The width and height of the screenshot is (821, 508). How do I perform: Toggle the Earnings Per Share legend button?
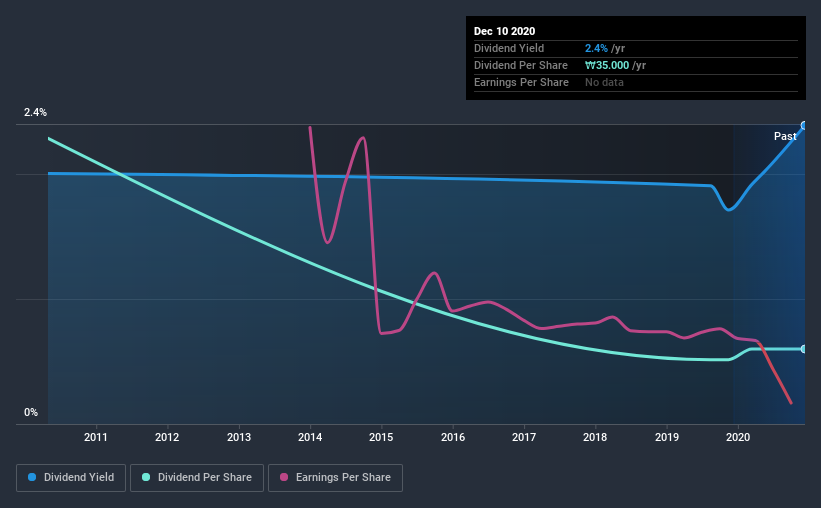point(335,478)
